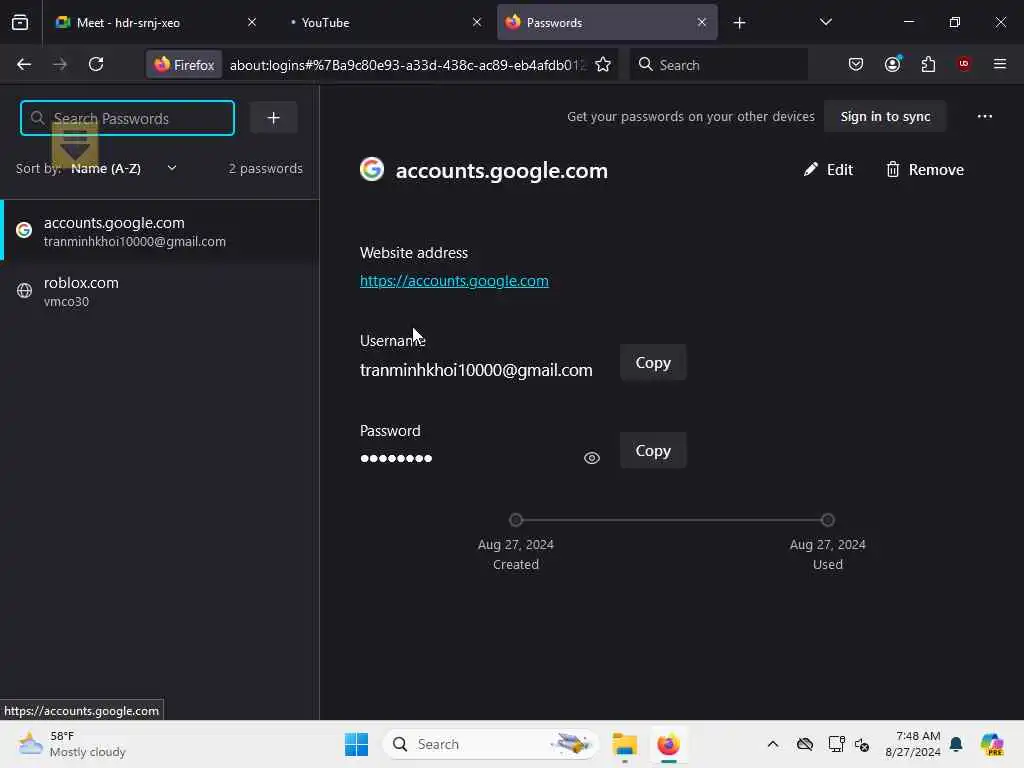
Task: Close the Meet tab
Action: point(252,22)
